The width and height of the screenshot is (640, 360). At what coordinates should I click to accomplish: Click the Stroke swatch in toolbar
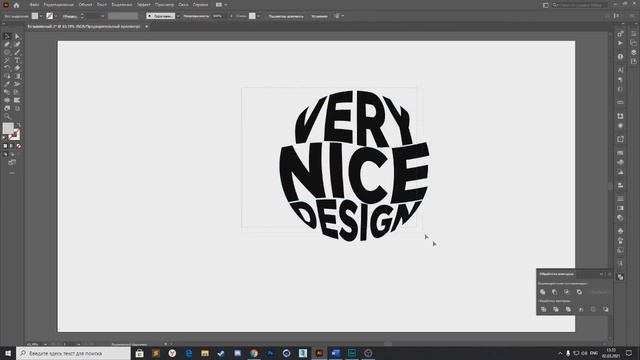coord(14,134)
